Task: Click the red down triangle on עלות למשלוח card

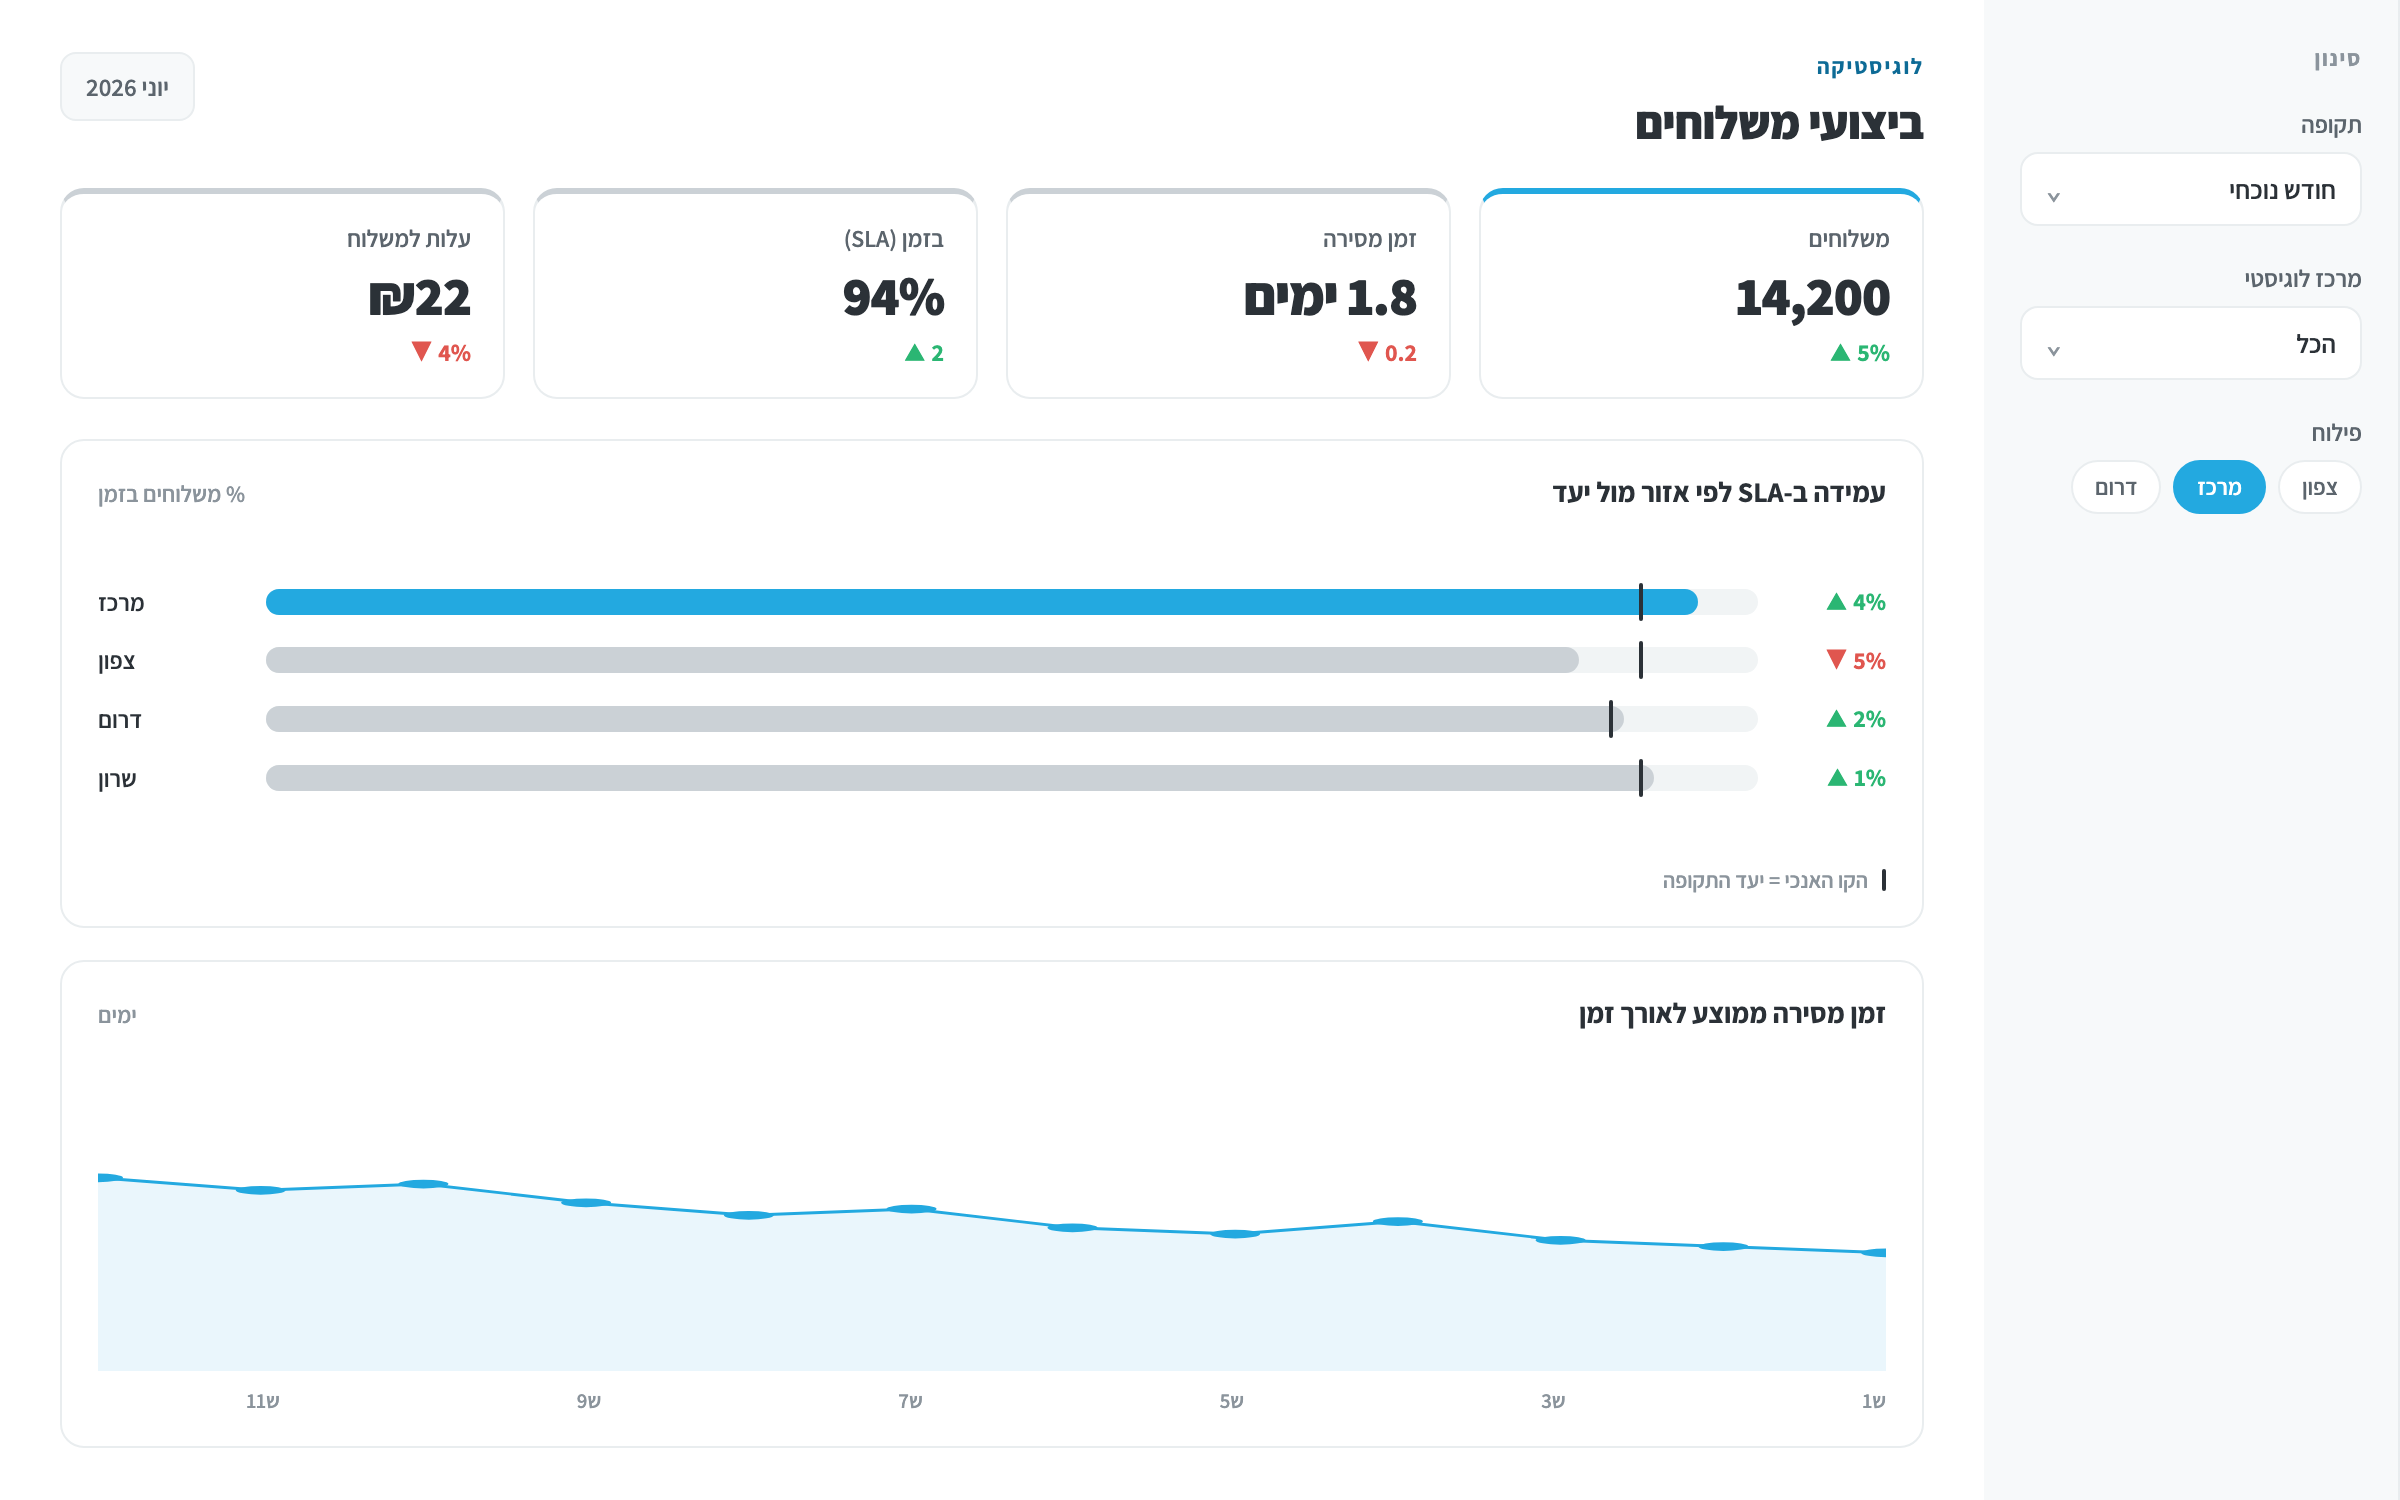Action: point(421,351)
